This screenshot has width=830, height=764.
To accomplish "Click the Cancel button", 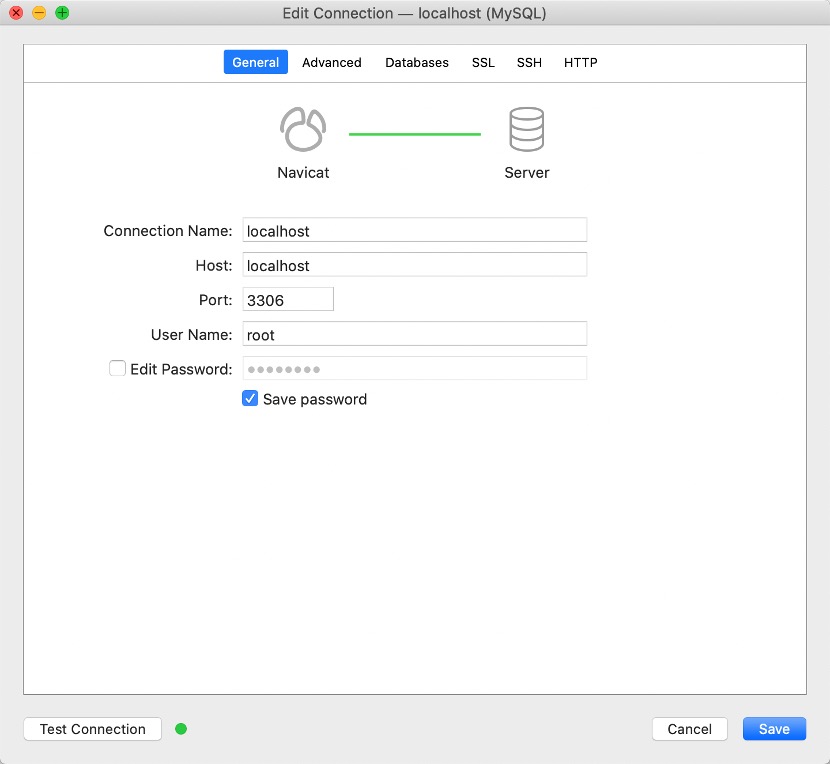I will (690, 729).
